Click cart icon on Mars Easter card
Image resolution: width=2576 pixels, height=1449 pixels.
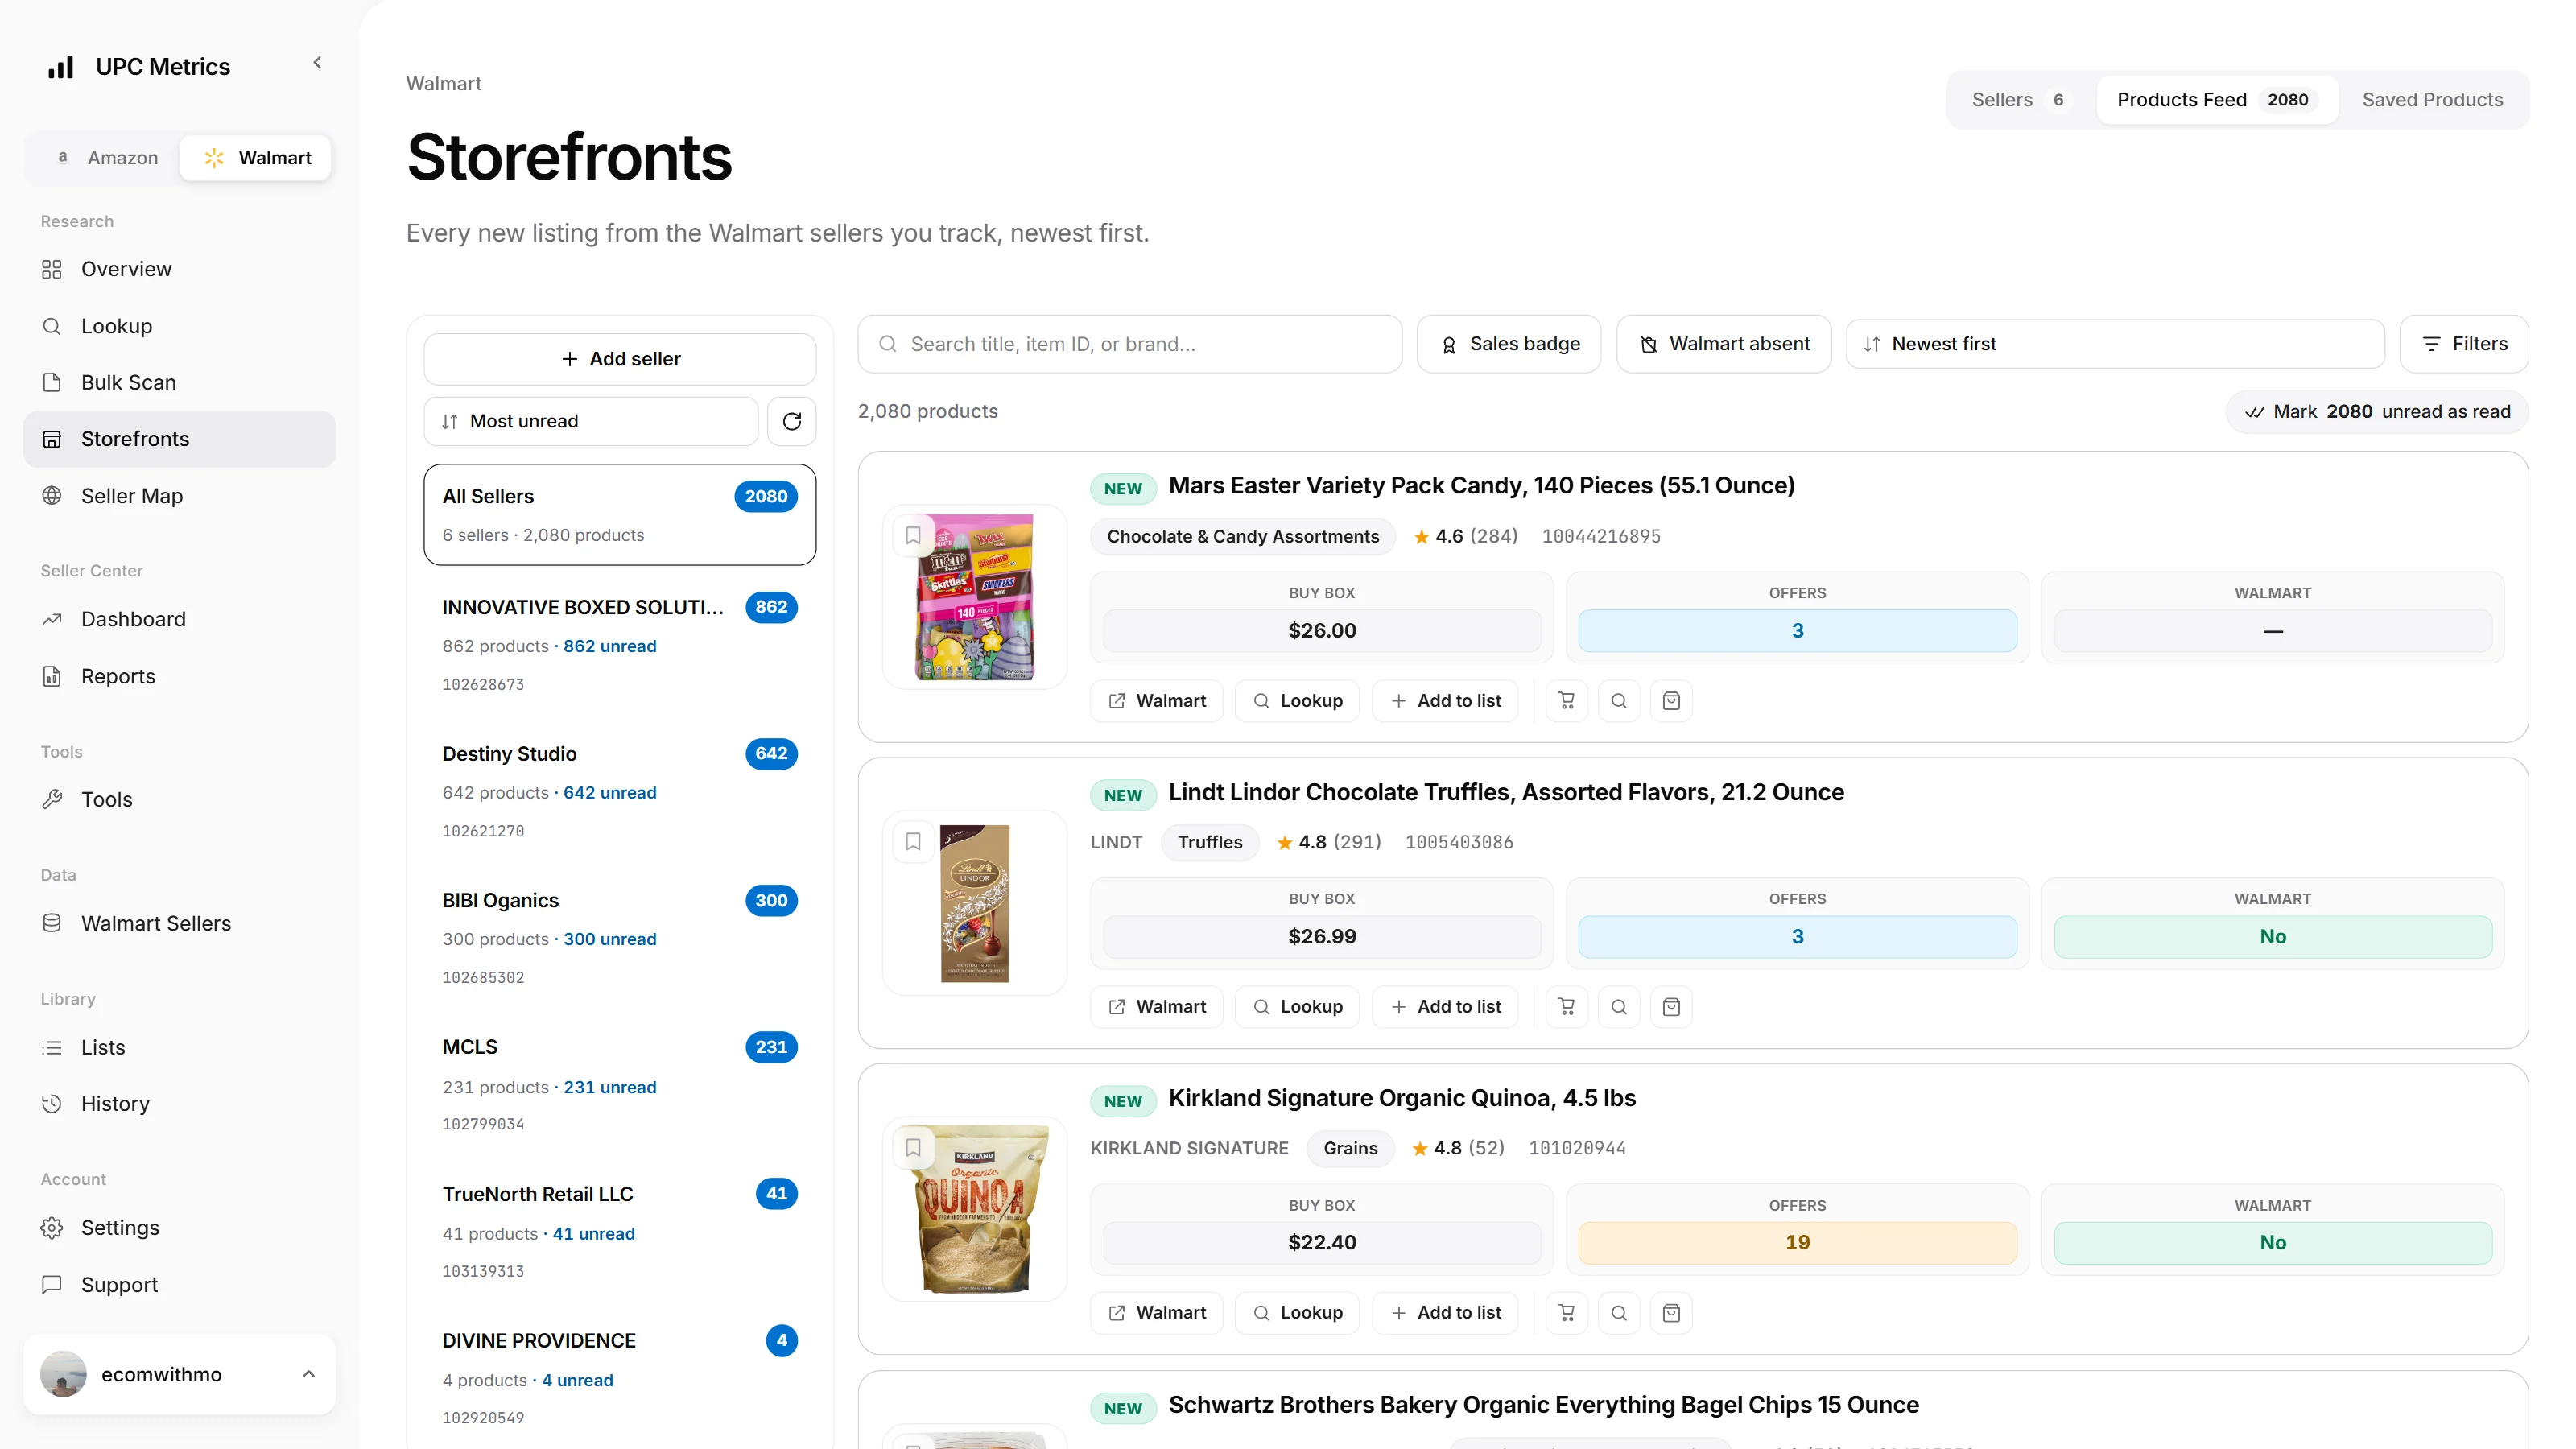[1567, 701]
